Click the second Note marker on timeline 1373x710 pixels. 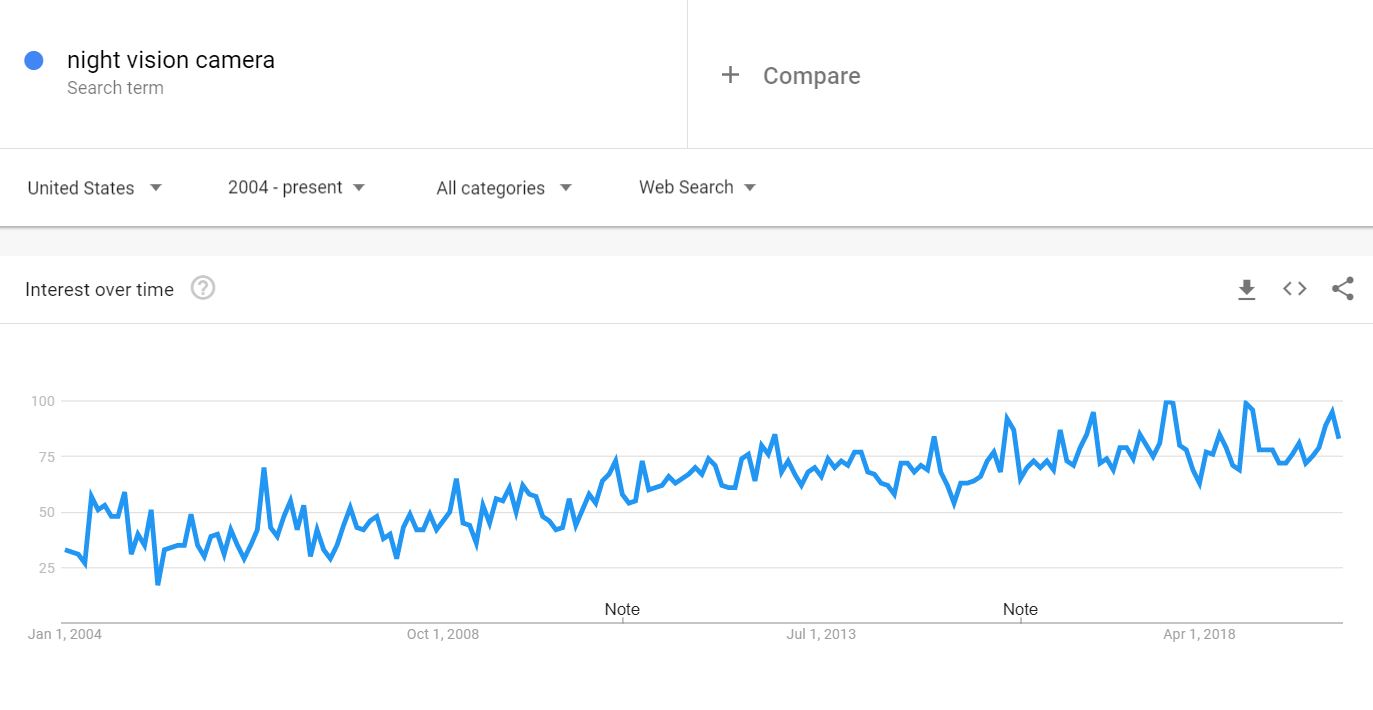coord(1020,609)
